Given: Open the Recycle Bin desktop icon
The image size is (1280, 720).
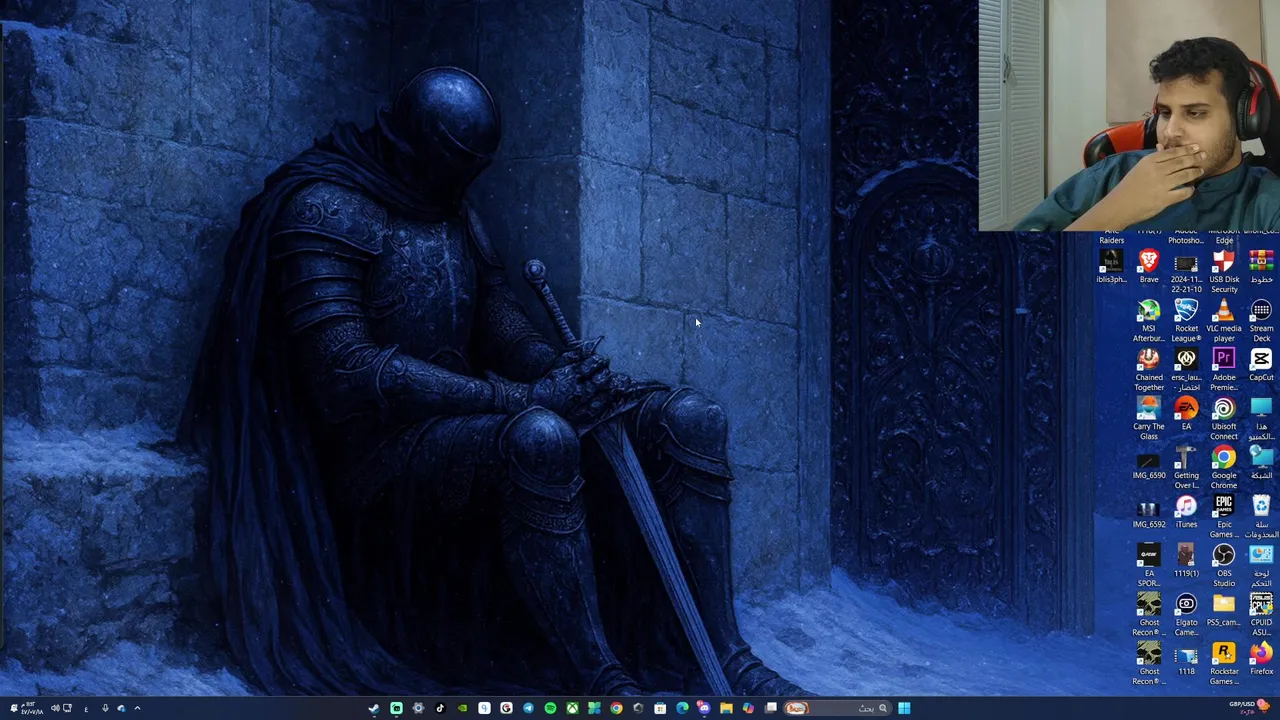Looking at the screenshot, I should point(1261,516).
